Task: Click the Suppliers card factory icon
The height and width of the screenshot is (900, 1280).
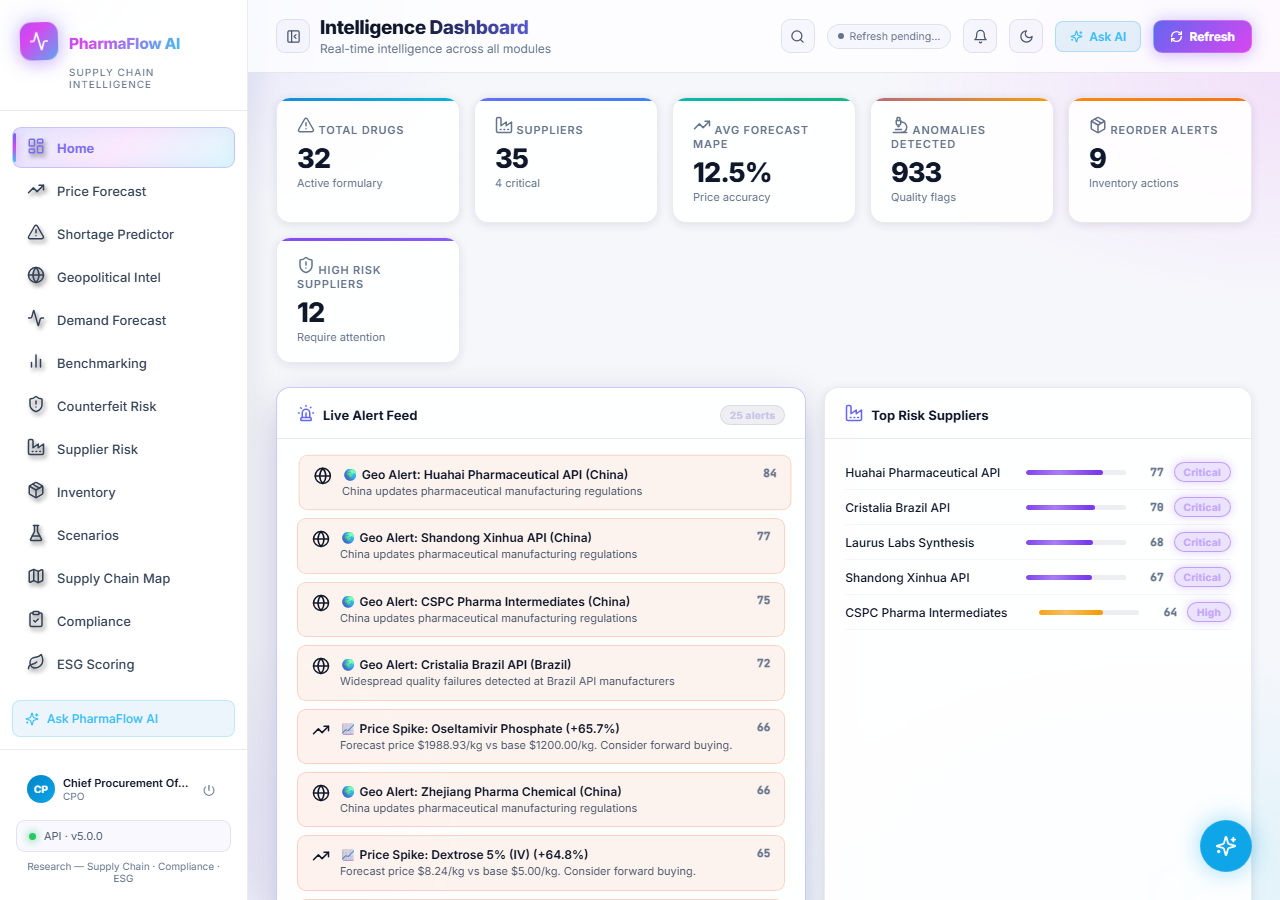Action: (504, 126)
